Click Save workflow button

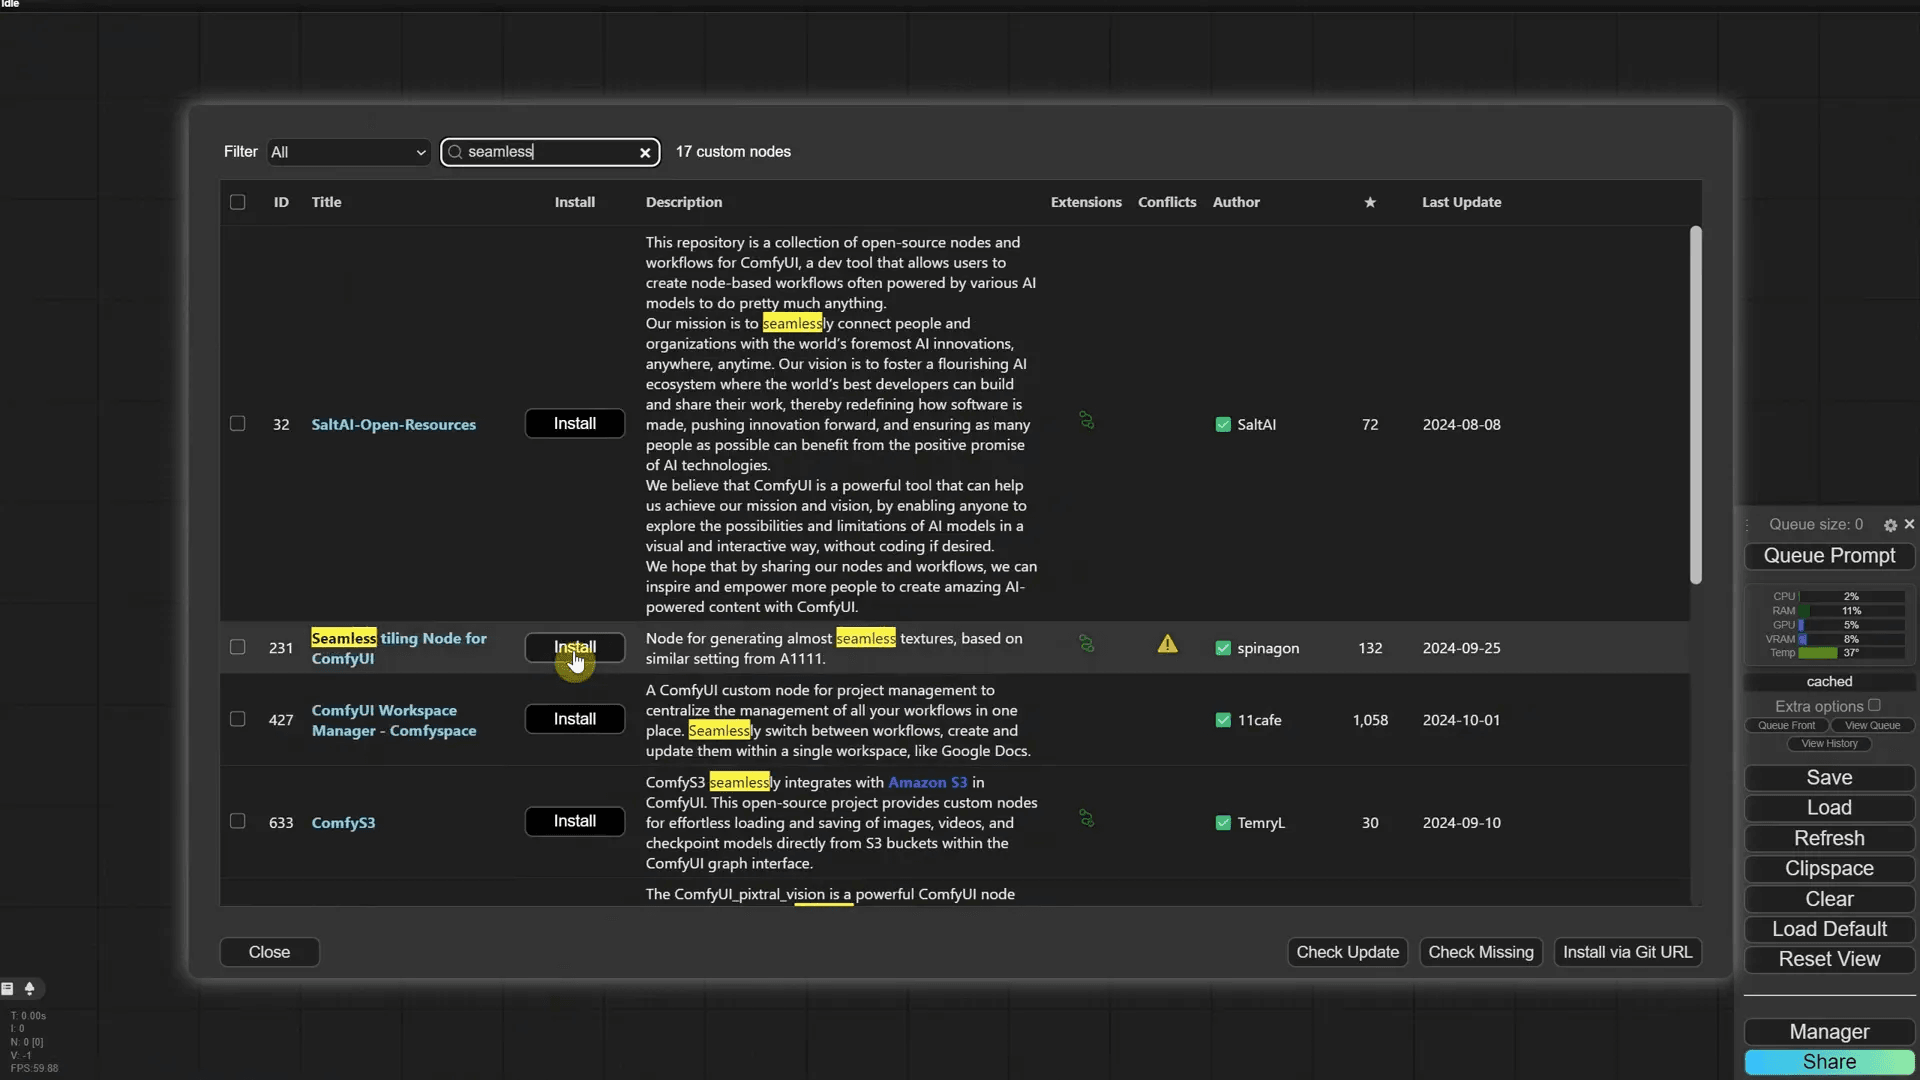1829,778
